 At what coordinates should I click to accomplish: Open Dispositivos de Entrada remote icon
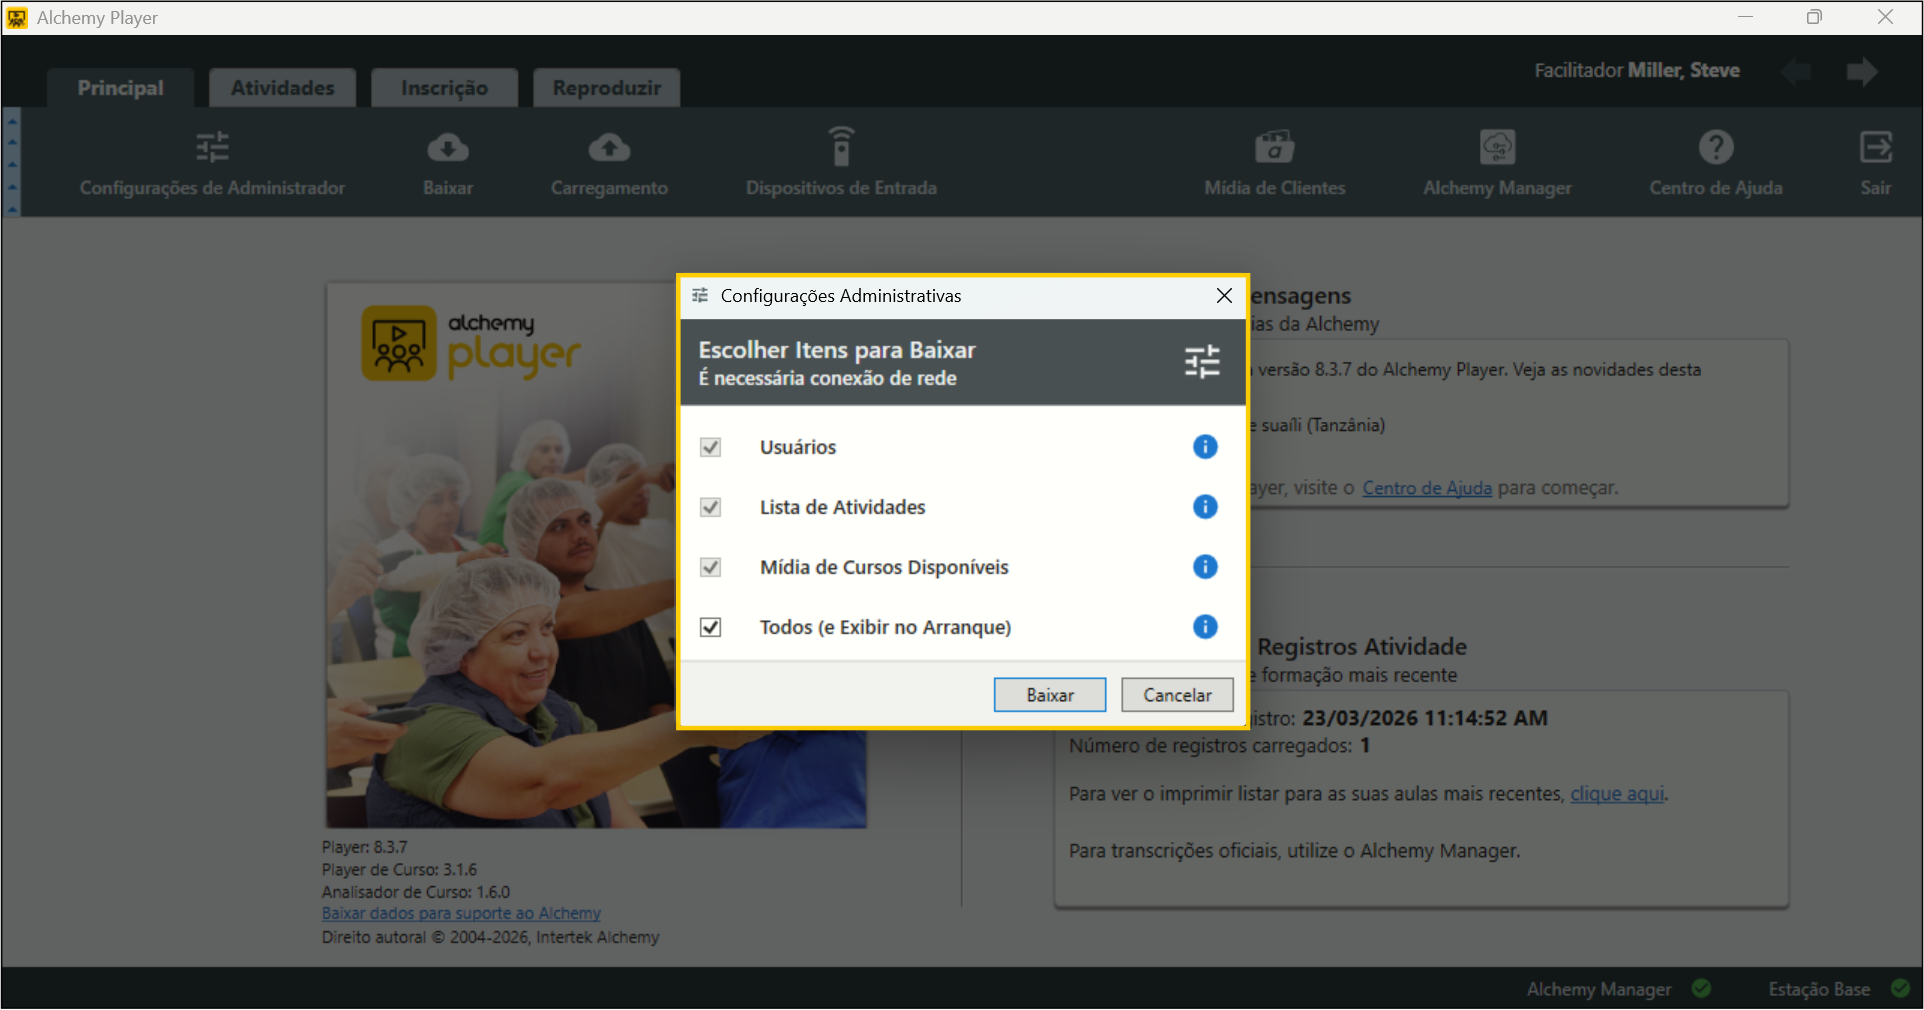tap(841, 147)
